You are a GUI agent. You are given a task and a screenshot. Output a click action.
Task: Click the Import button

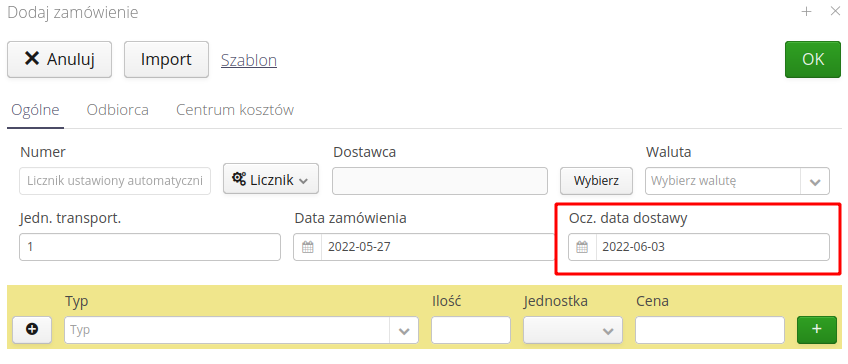coord(166,59)
